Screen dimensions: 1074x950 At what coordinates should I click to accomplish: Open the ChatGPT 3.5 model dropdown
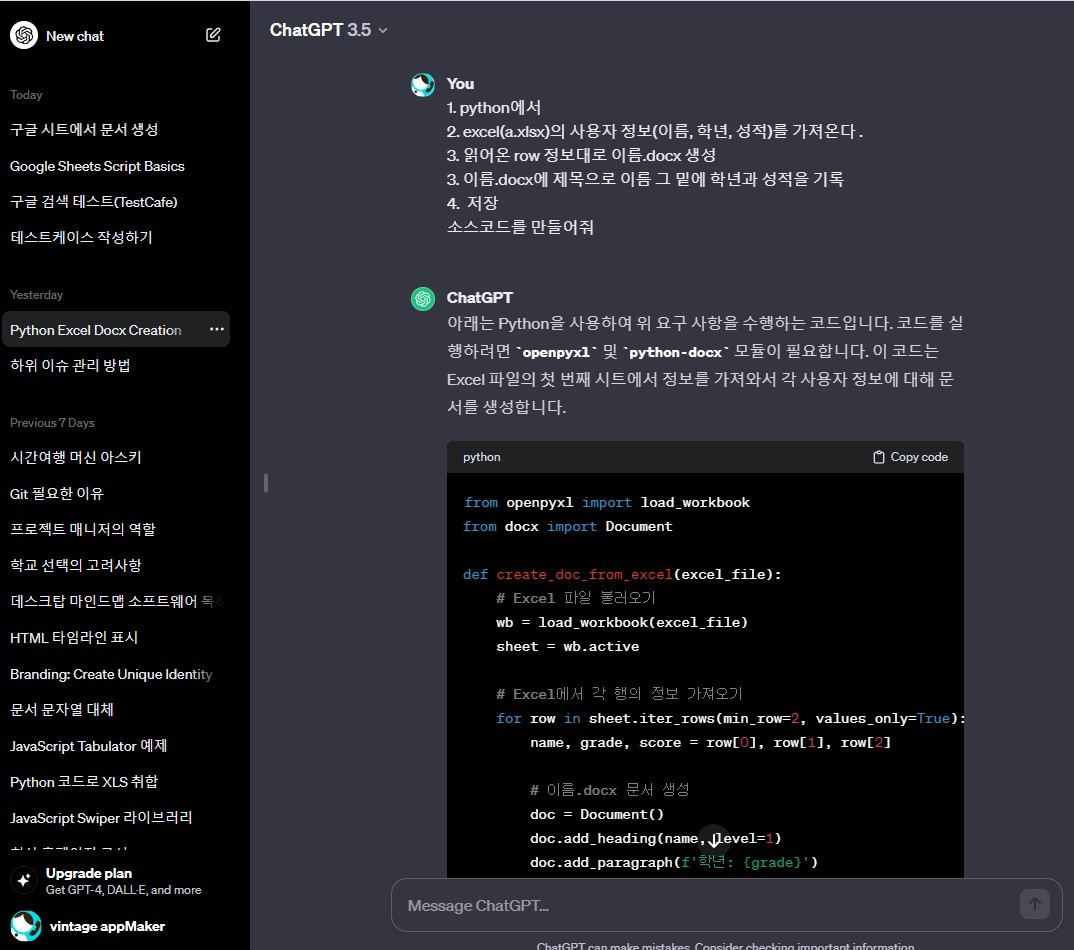coord(329,30)
